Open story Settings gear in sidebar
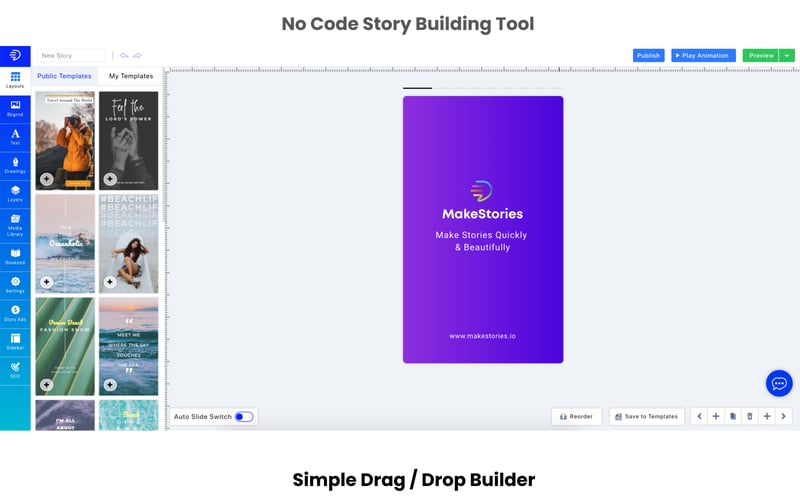Image resolution: width=800 pixels, height=500 pixels. coord(15,285)
